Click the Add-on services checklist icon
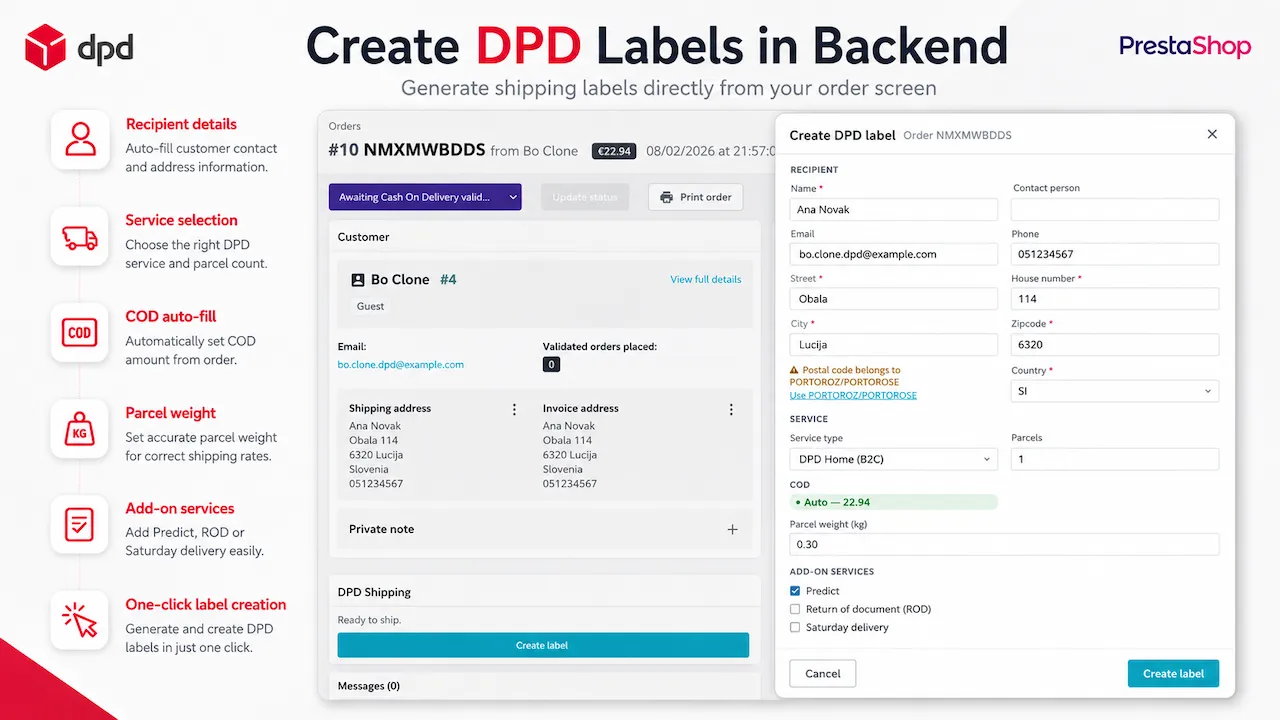The image size is (1280, 720). tap(80, 525)
